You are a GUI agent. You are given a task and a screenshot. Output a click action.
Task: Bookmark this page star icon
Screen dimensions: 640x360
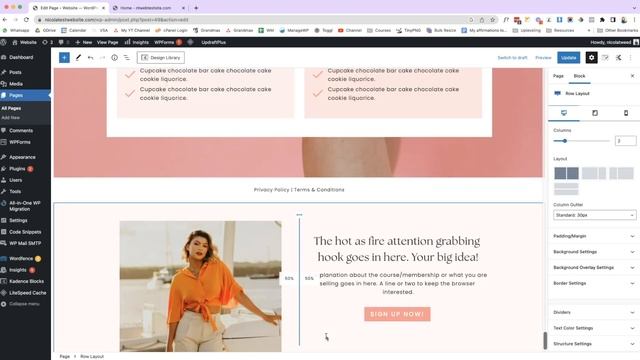point(493,20)
